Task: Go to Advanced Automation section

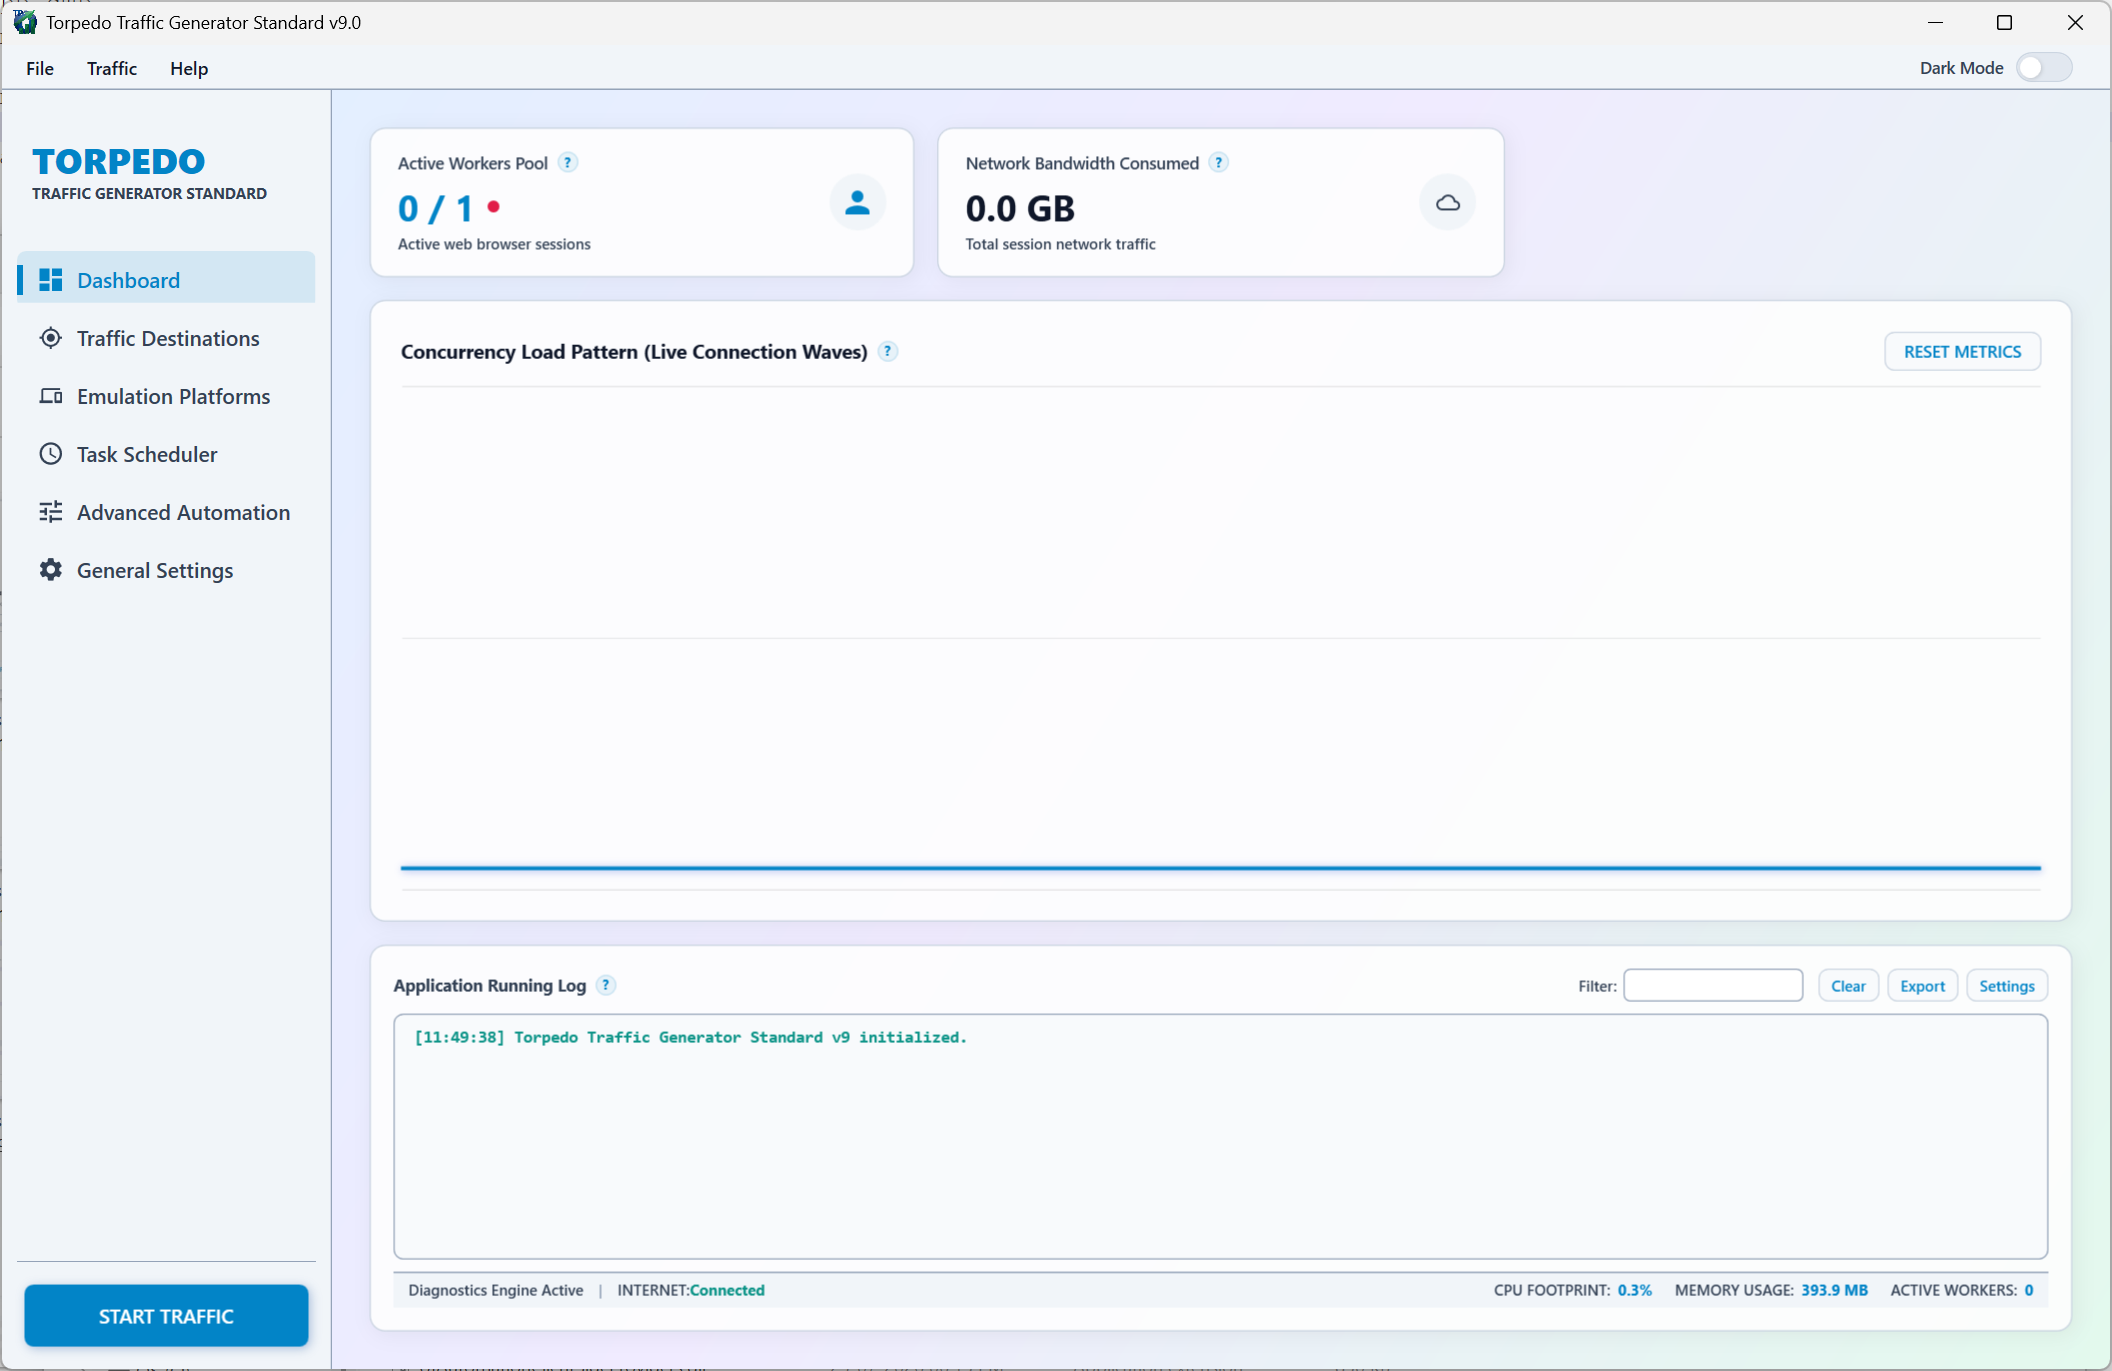Action: [x=166, y=512]
